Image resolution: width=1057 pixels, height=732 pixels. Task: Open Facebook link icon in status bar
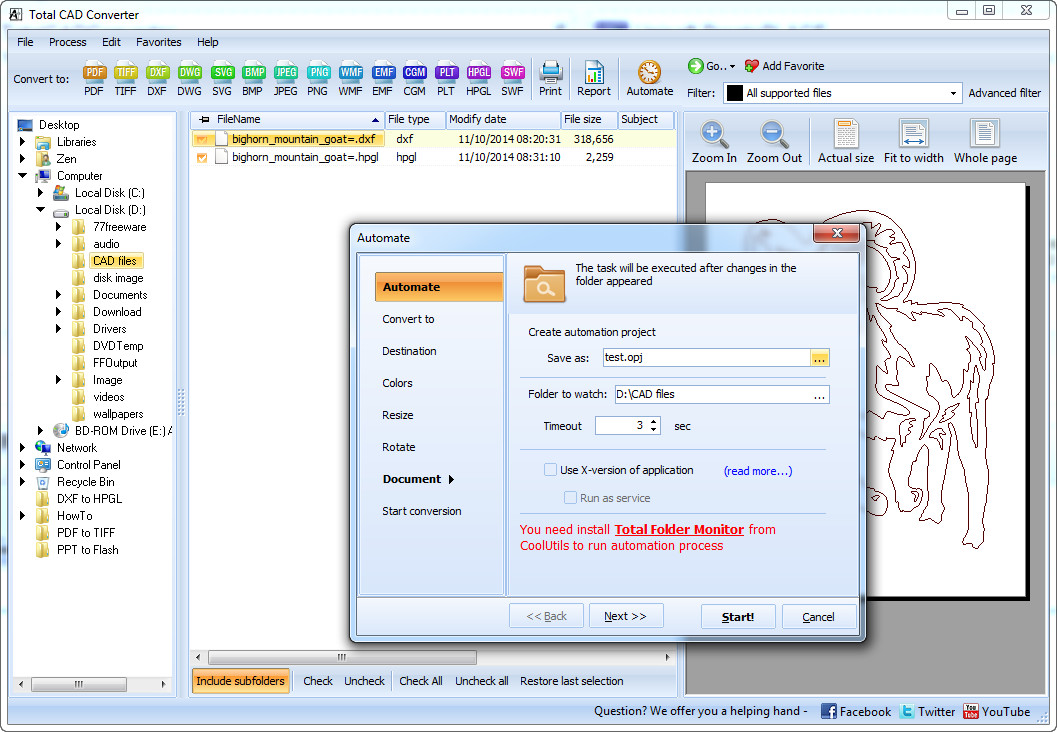pos(829,711)
